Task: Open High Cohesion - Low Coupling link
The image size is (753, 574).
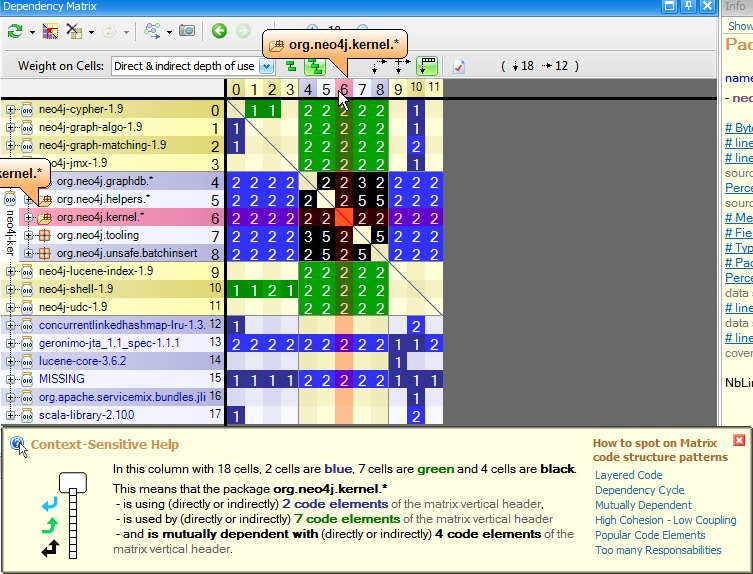Action: point(665,520)
